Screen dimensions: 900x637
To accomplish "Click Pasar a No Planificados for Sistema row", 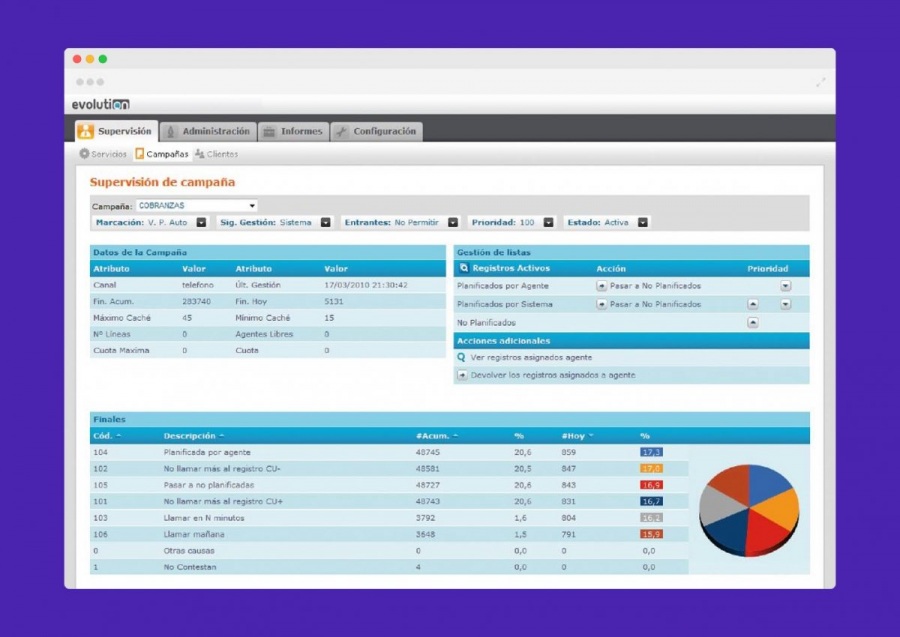I will coord(655,304).
